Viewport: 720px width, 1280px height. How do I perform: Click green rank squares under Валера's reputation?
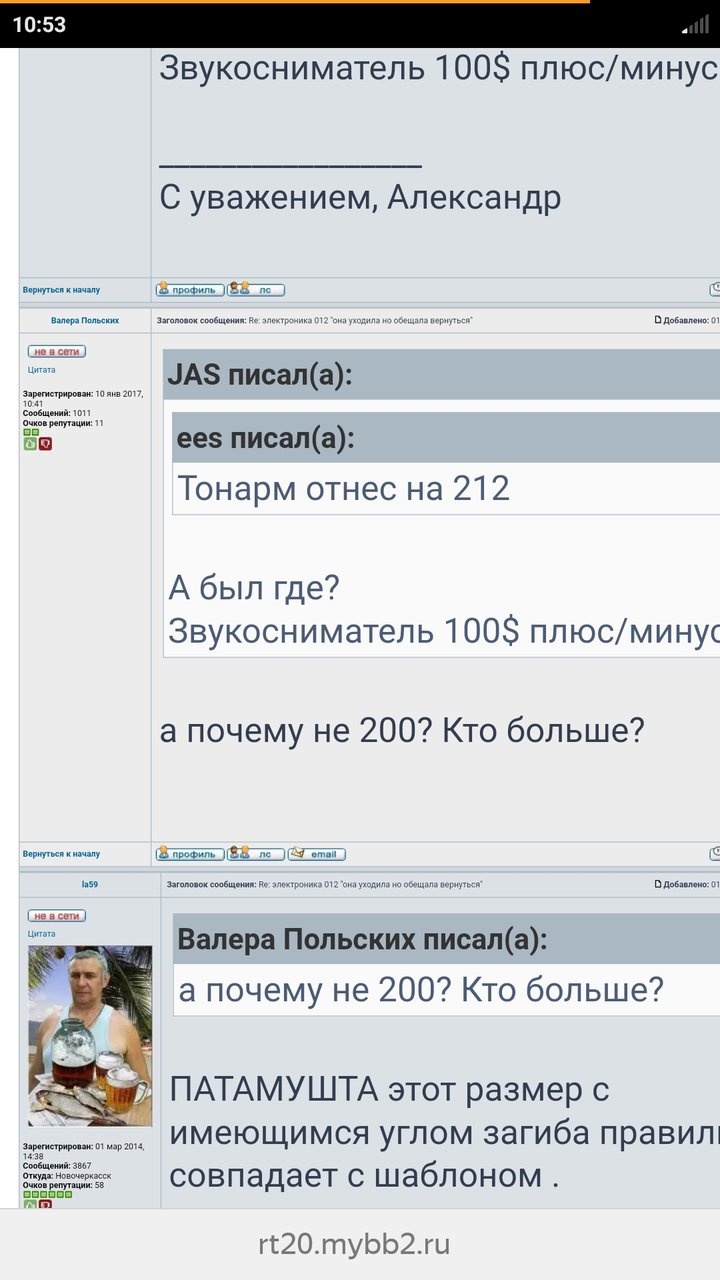point(31,432)
